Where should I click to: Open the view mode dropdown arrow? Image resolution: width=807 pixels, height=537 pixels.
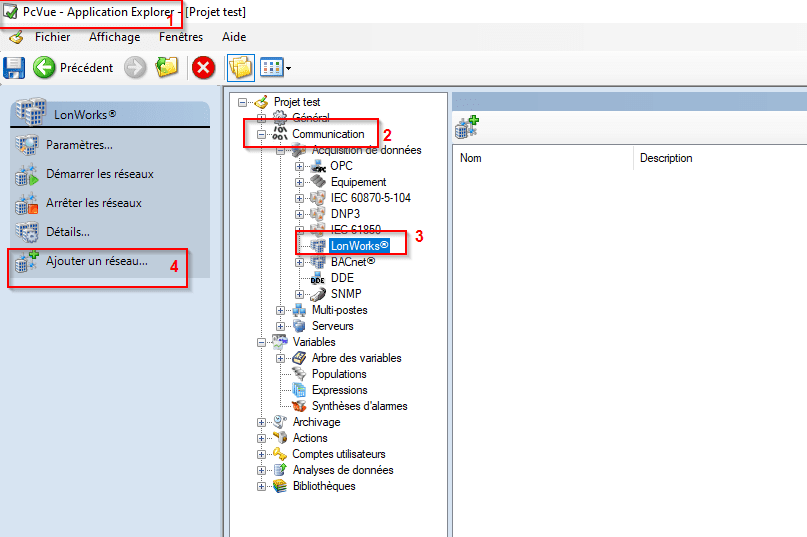point(288,69)
